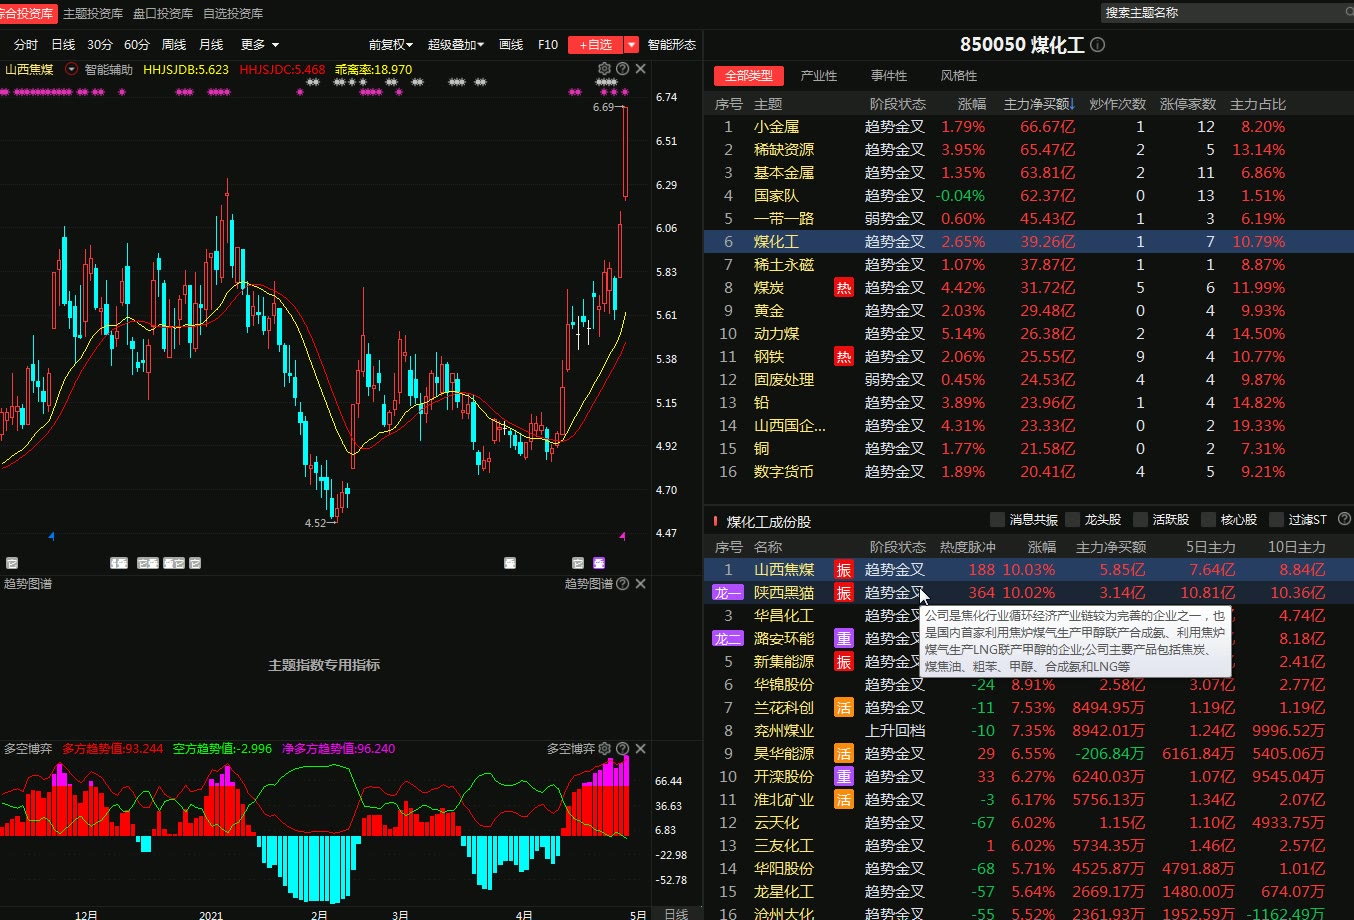Viewport: 1354px width, 920px height.
Task: Click the 热 badge on 钢铁 row
Action: pyautogui.click(x=843, y=357)
